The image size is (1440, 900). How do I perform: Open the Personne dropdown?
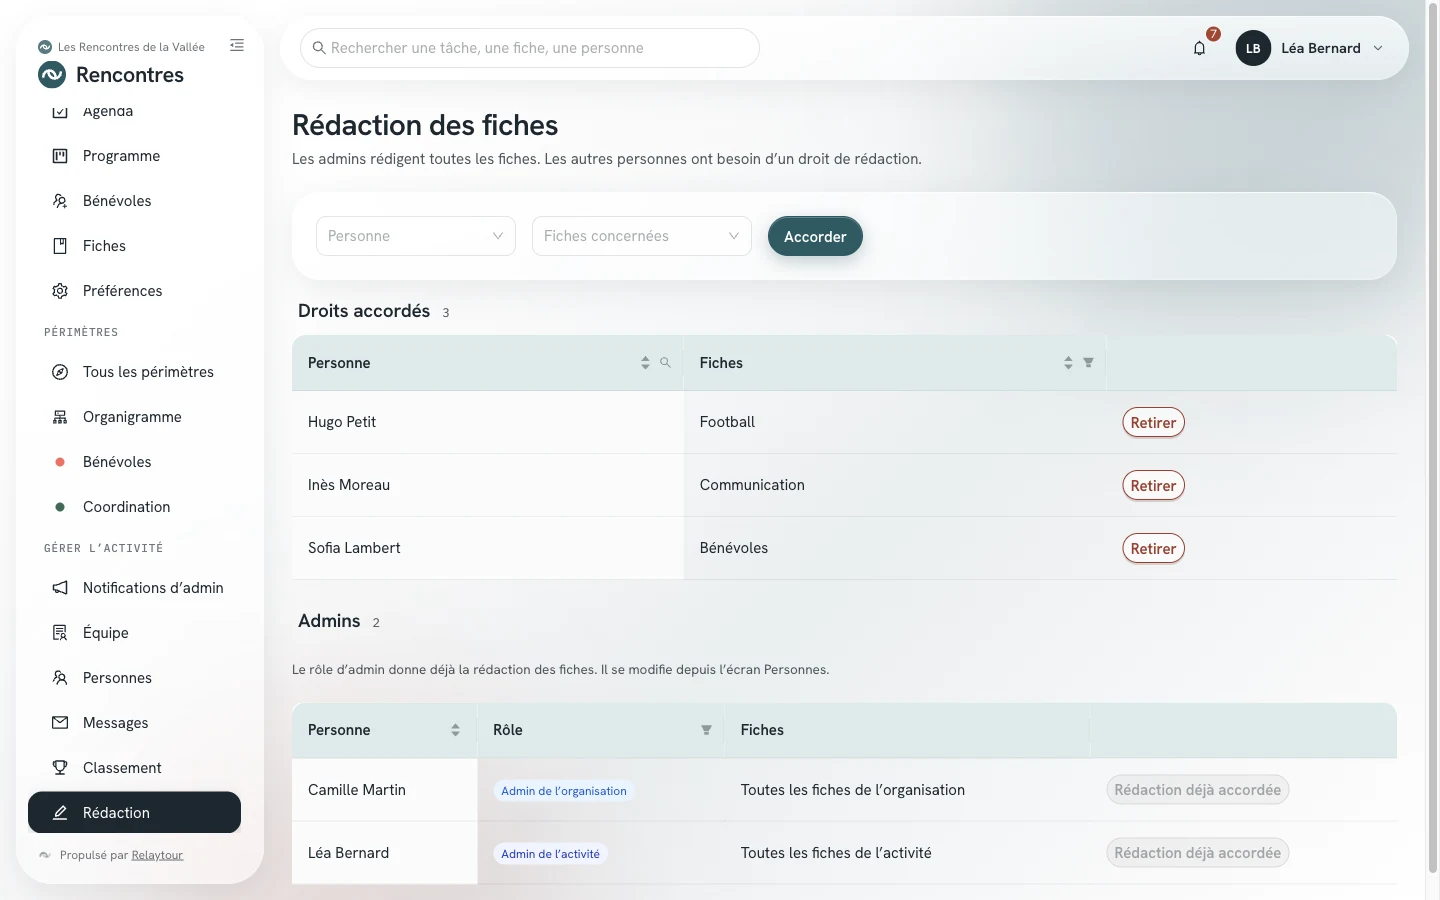(416, 236)
